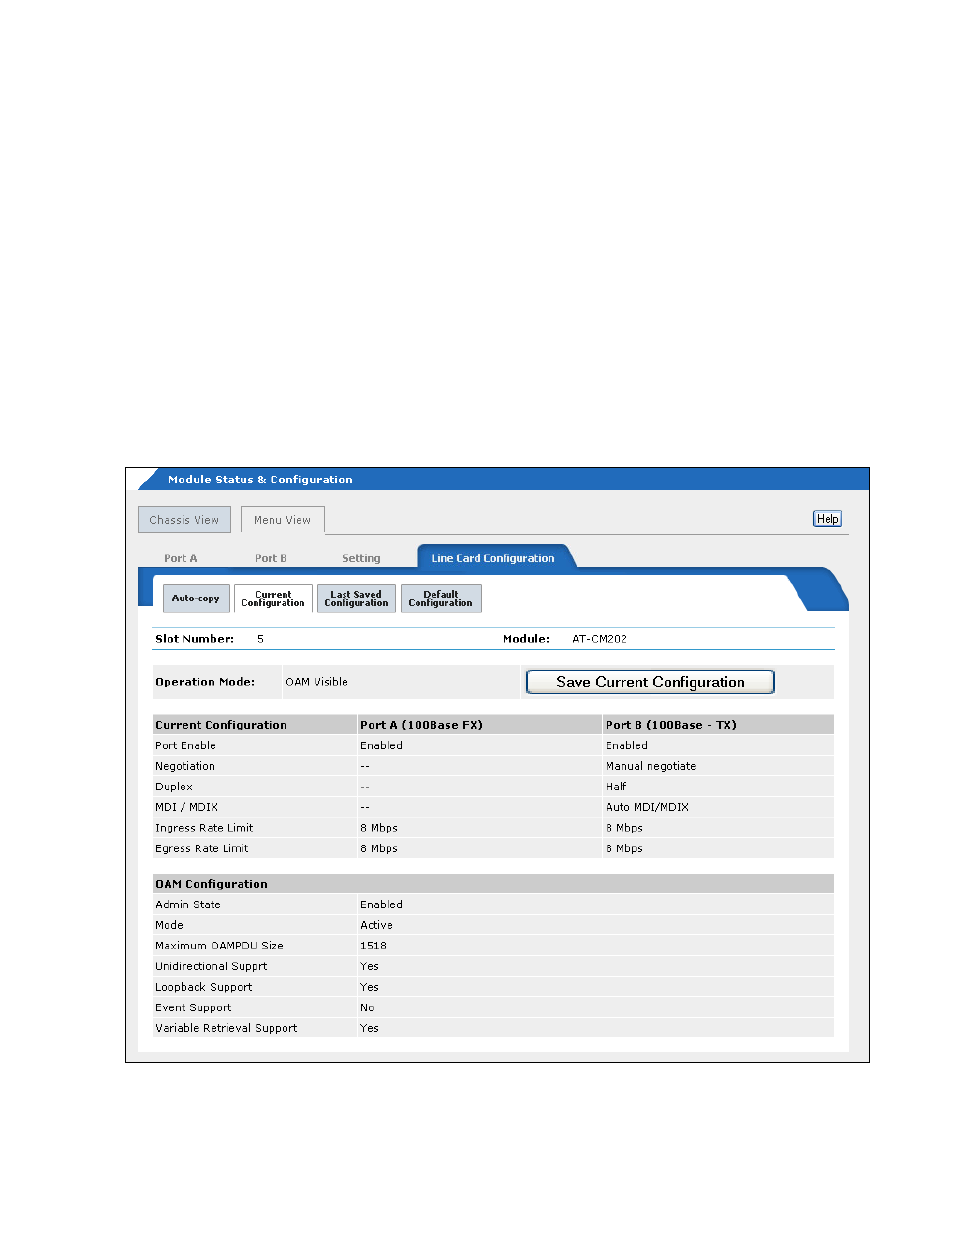Click the Module Status & Configuration title
Screen dimensions: 954x1235
(260, 480)
